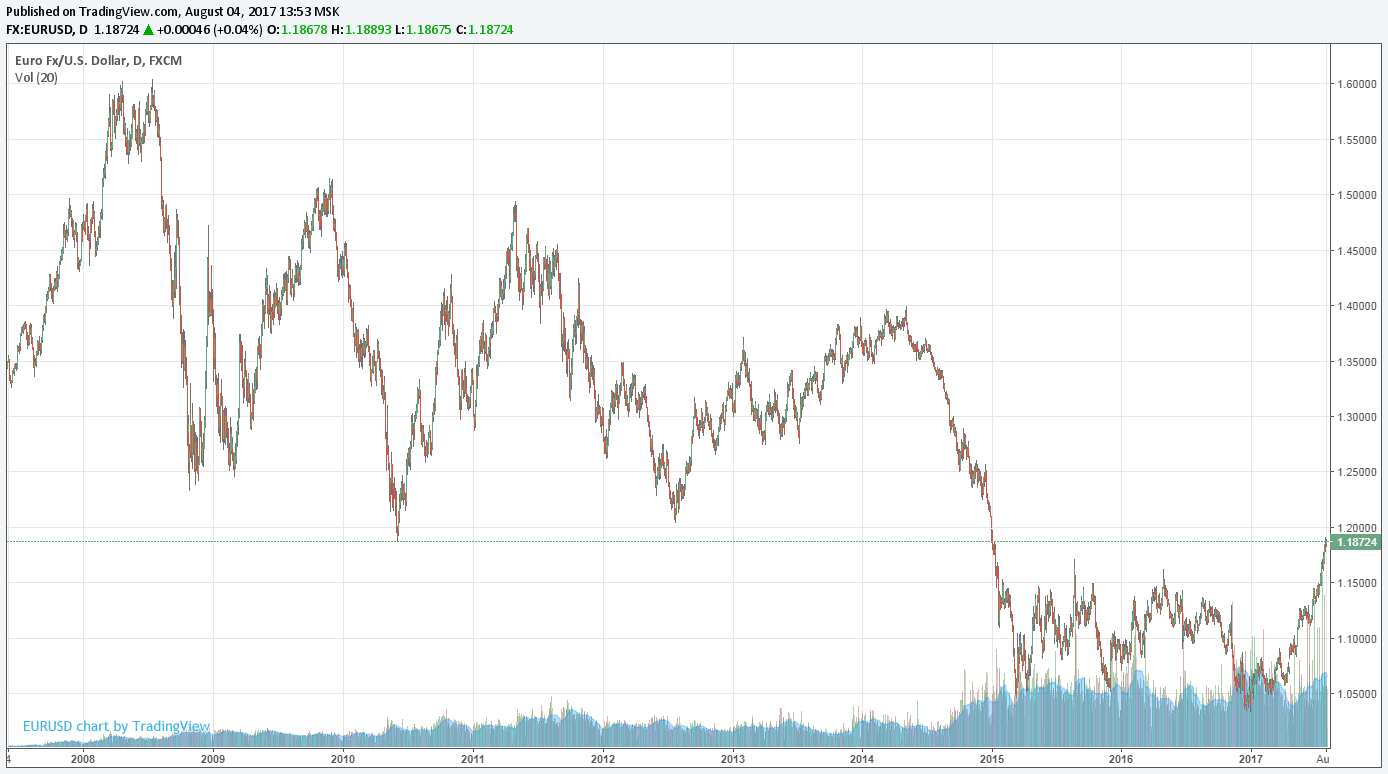
Task: Select the 'Vol (20)' indicator label
Action: (36, 78)
